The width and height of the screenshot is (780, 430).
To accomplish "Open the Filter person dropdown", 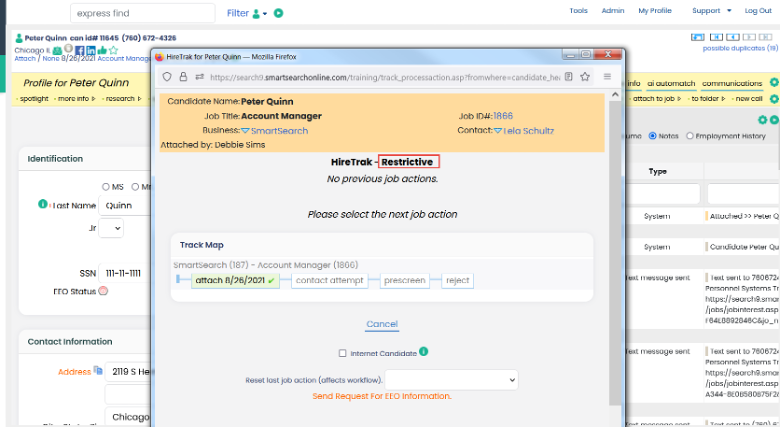I will (x=260, y=13).
